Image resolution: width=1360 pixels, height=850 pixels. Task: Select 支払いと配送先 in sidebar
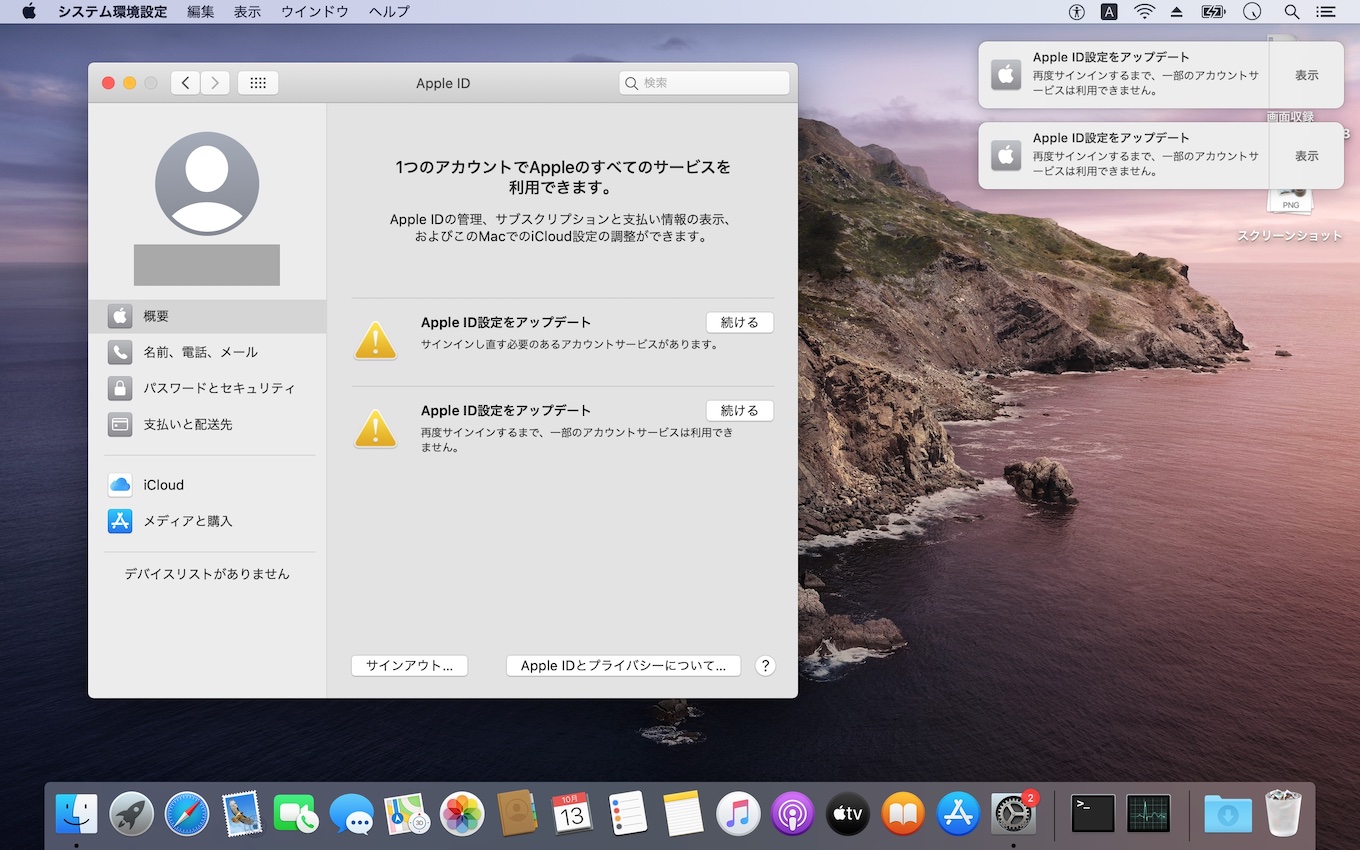pyautogui.click(x=207, y=424)
